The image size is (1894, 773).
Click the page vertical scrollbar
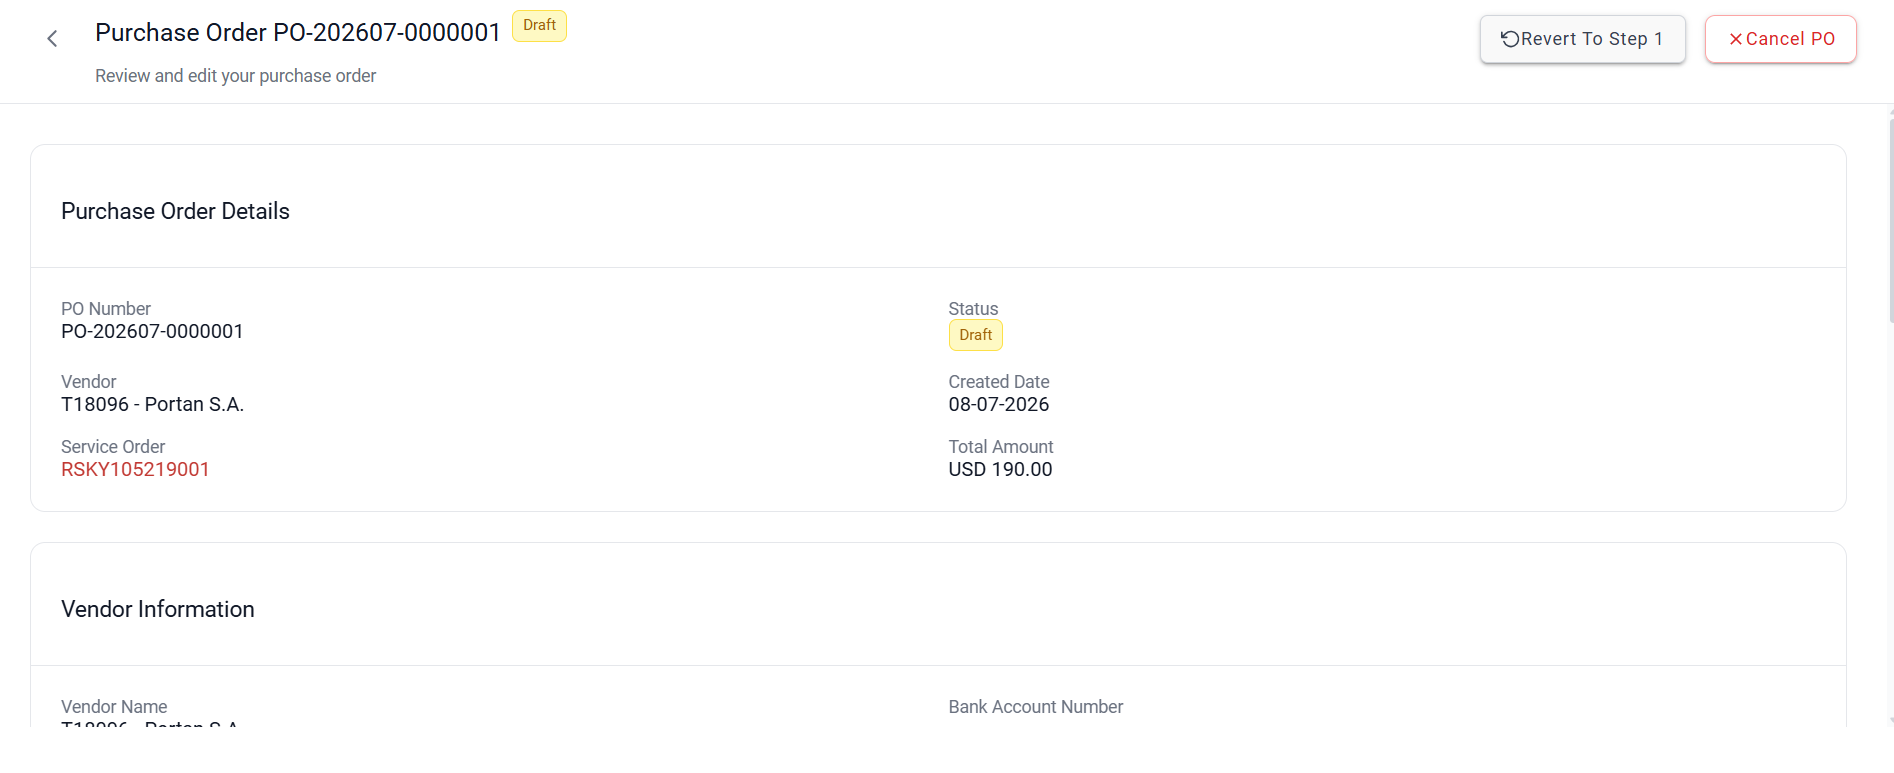click(x=1890, y=415)
